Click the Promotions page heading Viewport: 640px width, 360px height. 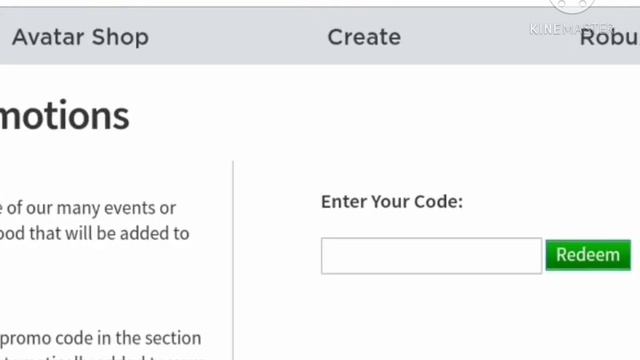(x=64, y=116)
